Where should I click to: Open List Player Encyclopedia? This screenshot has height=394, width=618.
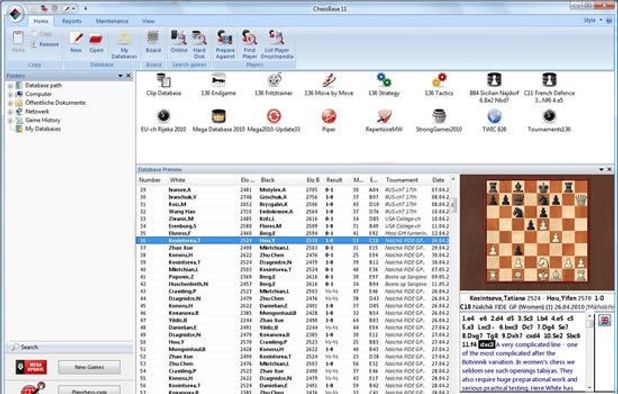point(277,45)
